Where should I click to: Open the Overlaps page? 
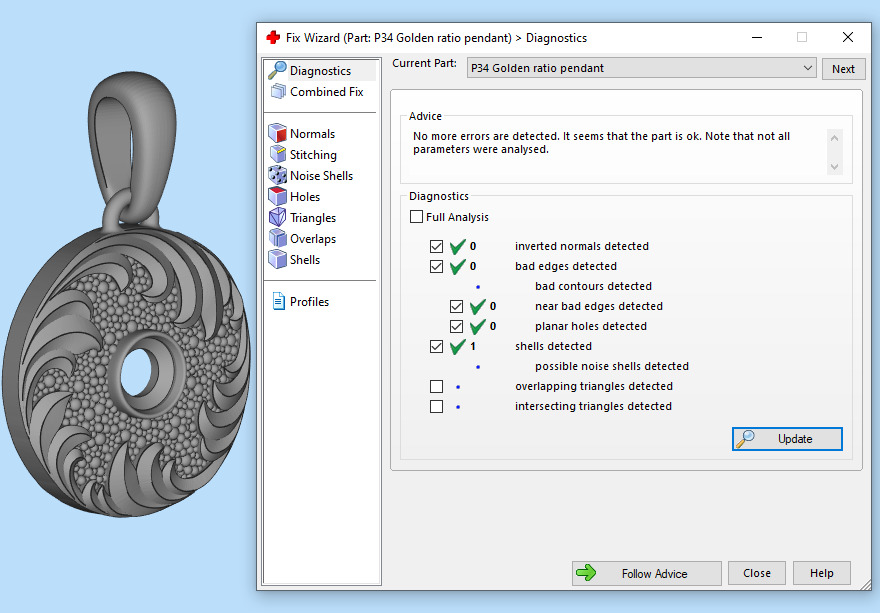(313, 239)
